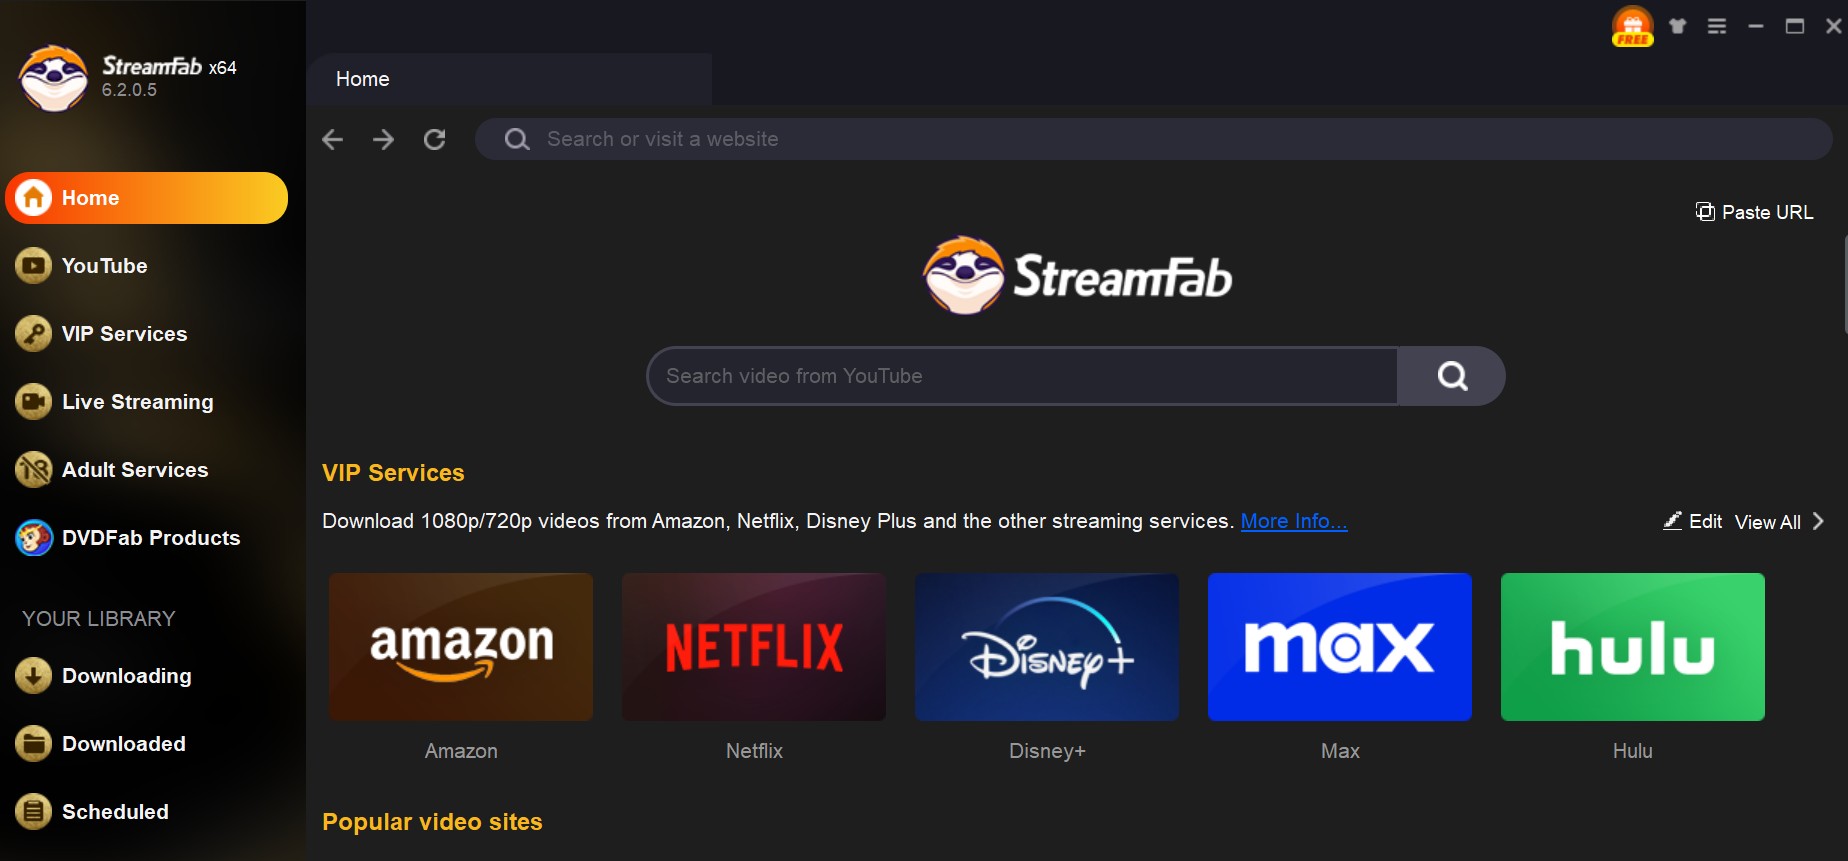Click the Netflix label under its tile
Viewport: 1848px width, 861px height.
pos(754,751)
